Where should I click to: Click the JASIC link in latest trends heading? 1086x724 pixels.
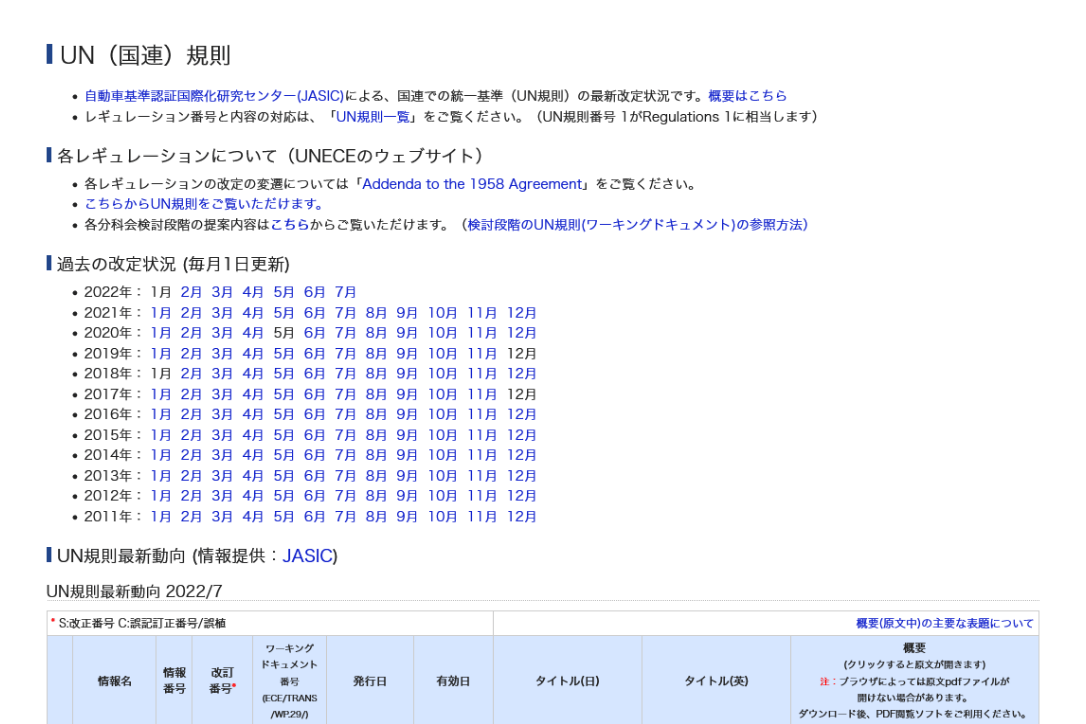pyautogui.click(x=307, y=556)
